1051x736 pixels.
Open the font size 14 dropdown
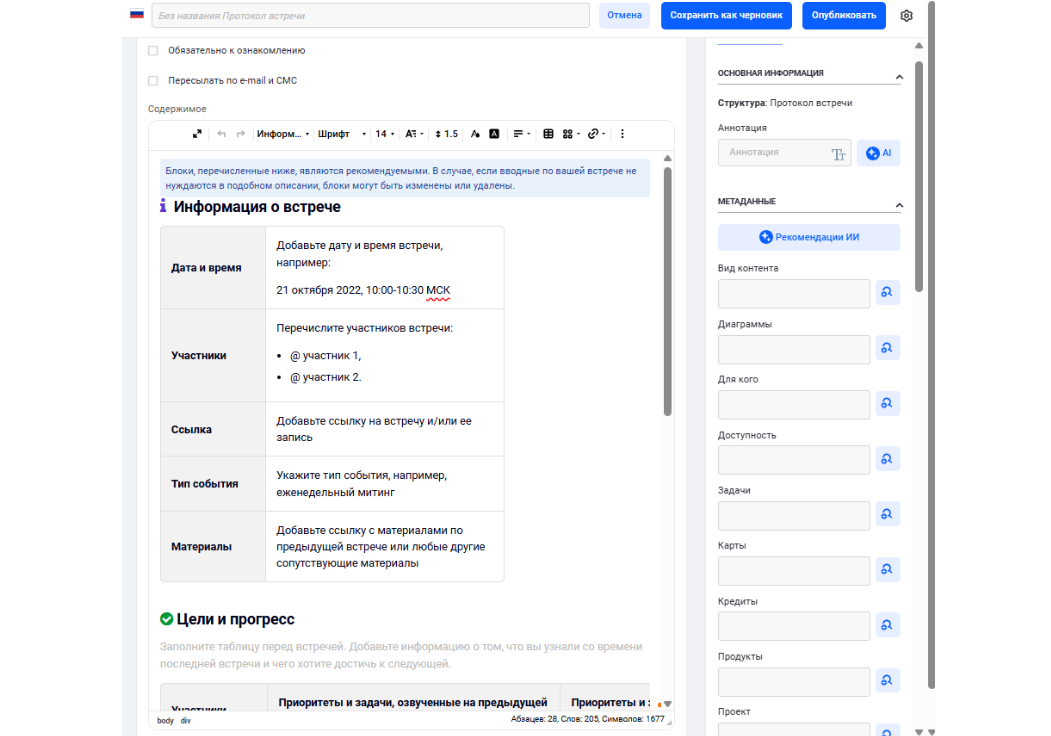click(x=385, y=134)
